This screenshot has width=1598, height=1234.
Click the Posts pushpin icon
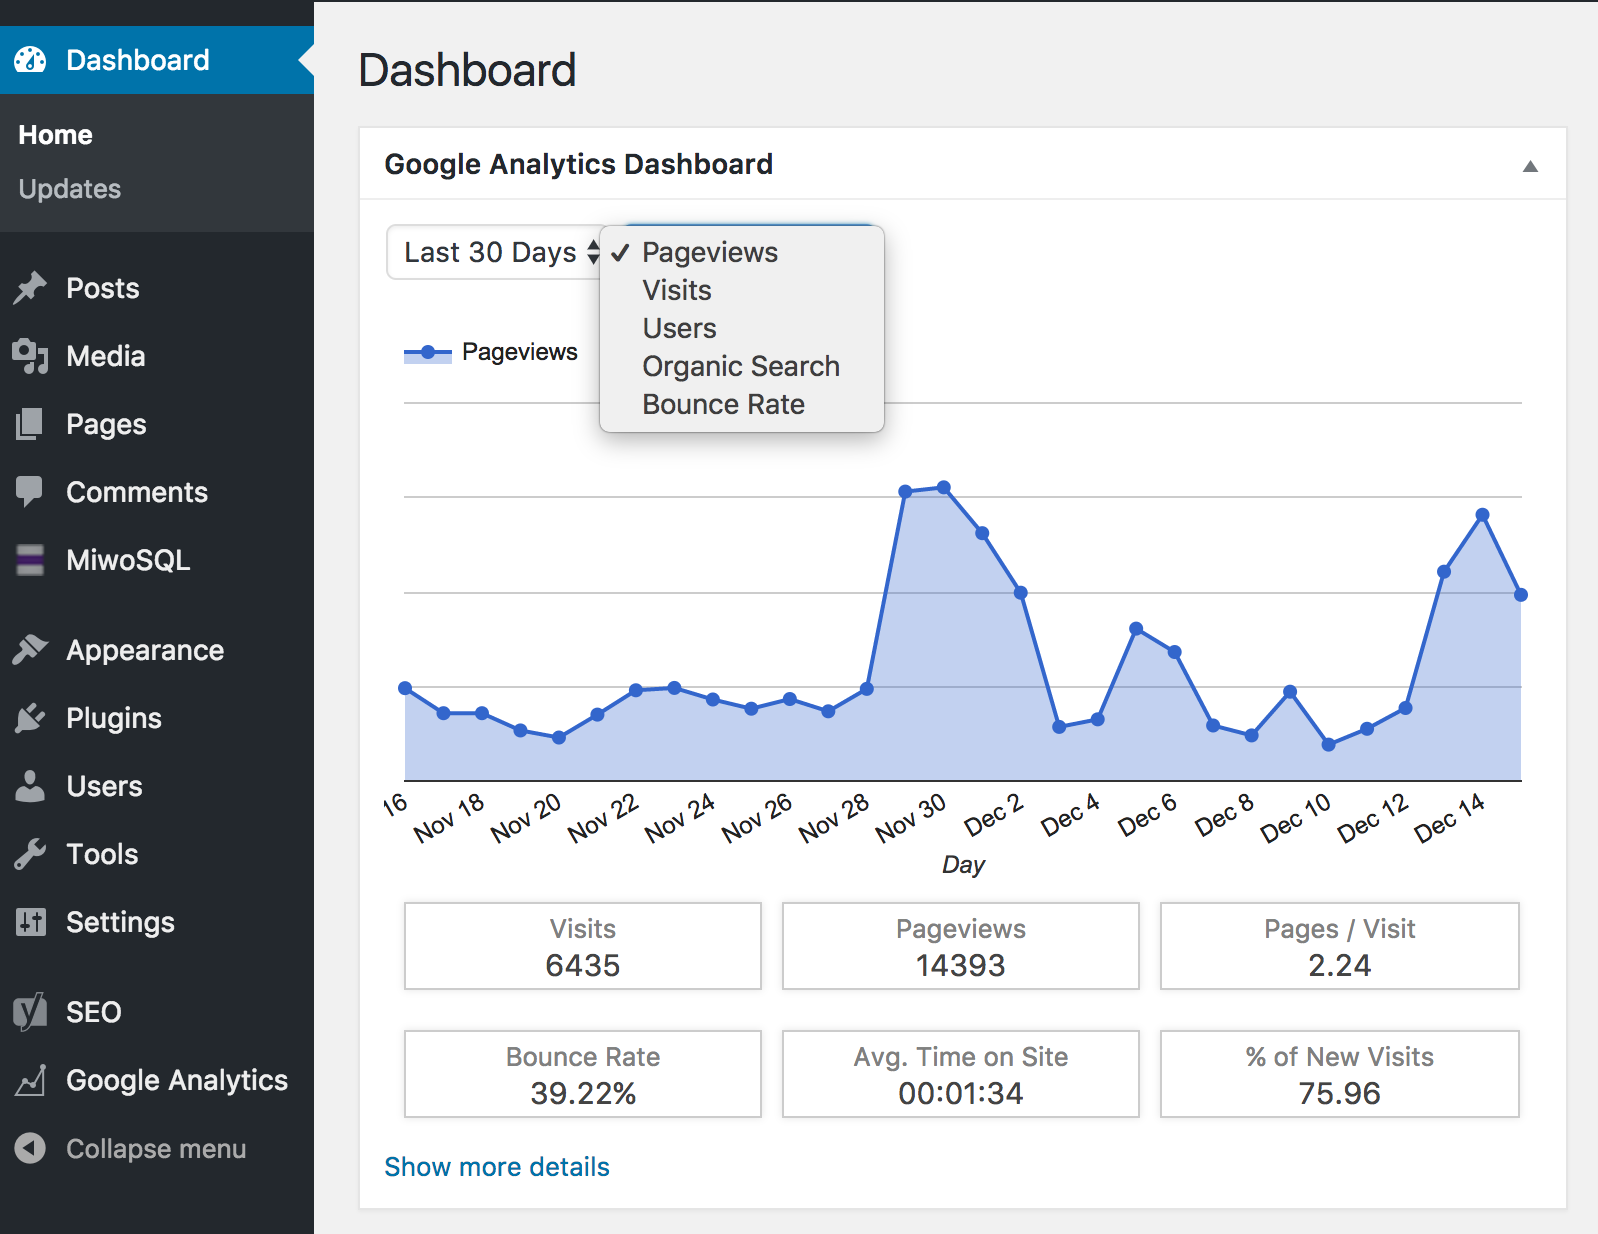pyautogui.click(x=30, y=288)
